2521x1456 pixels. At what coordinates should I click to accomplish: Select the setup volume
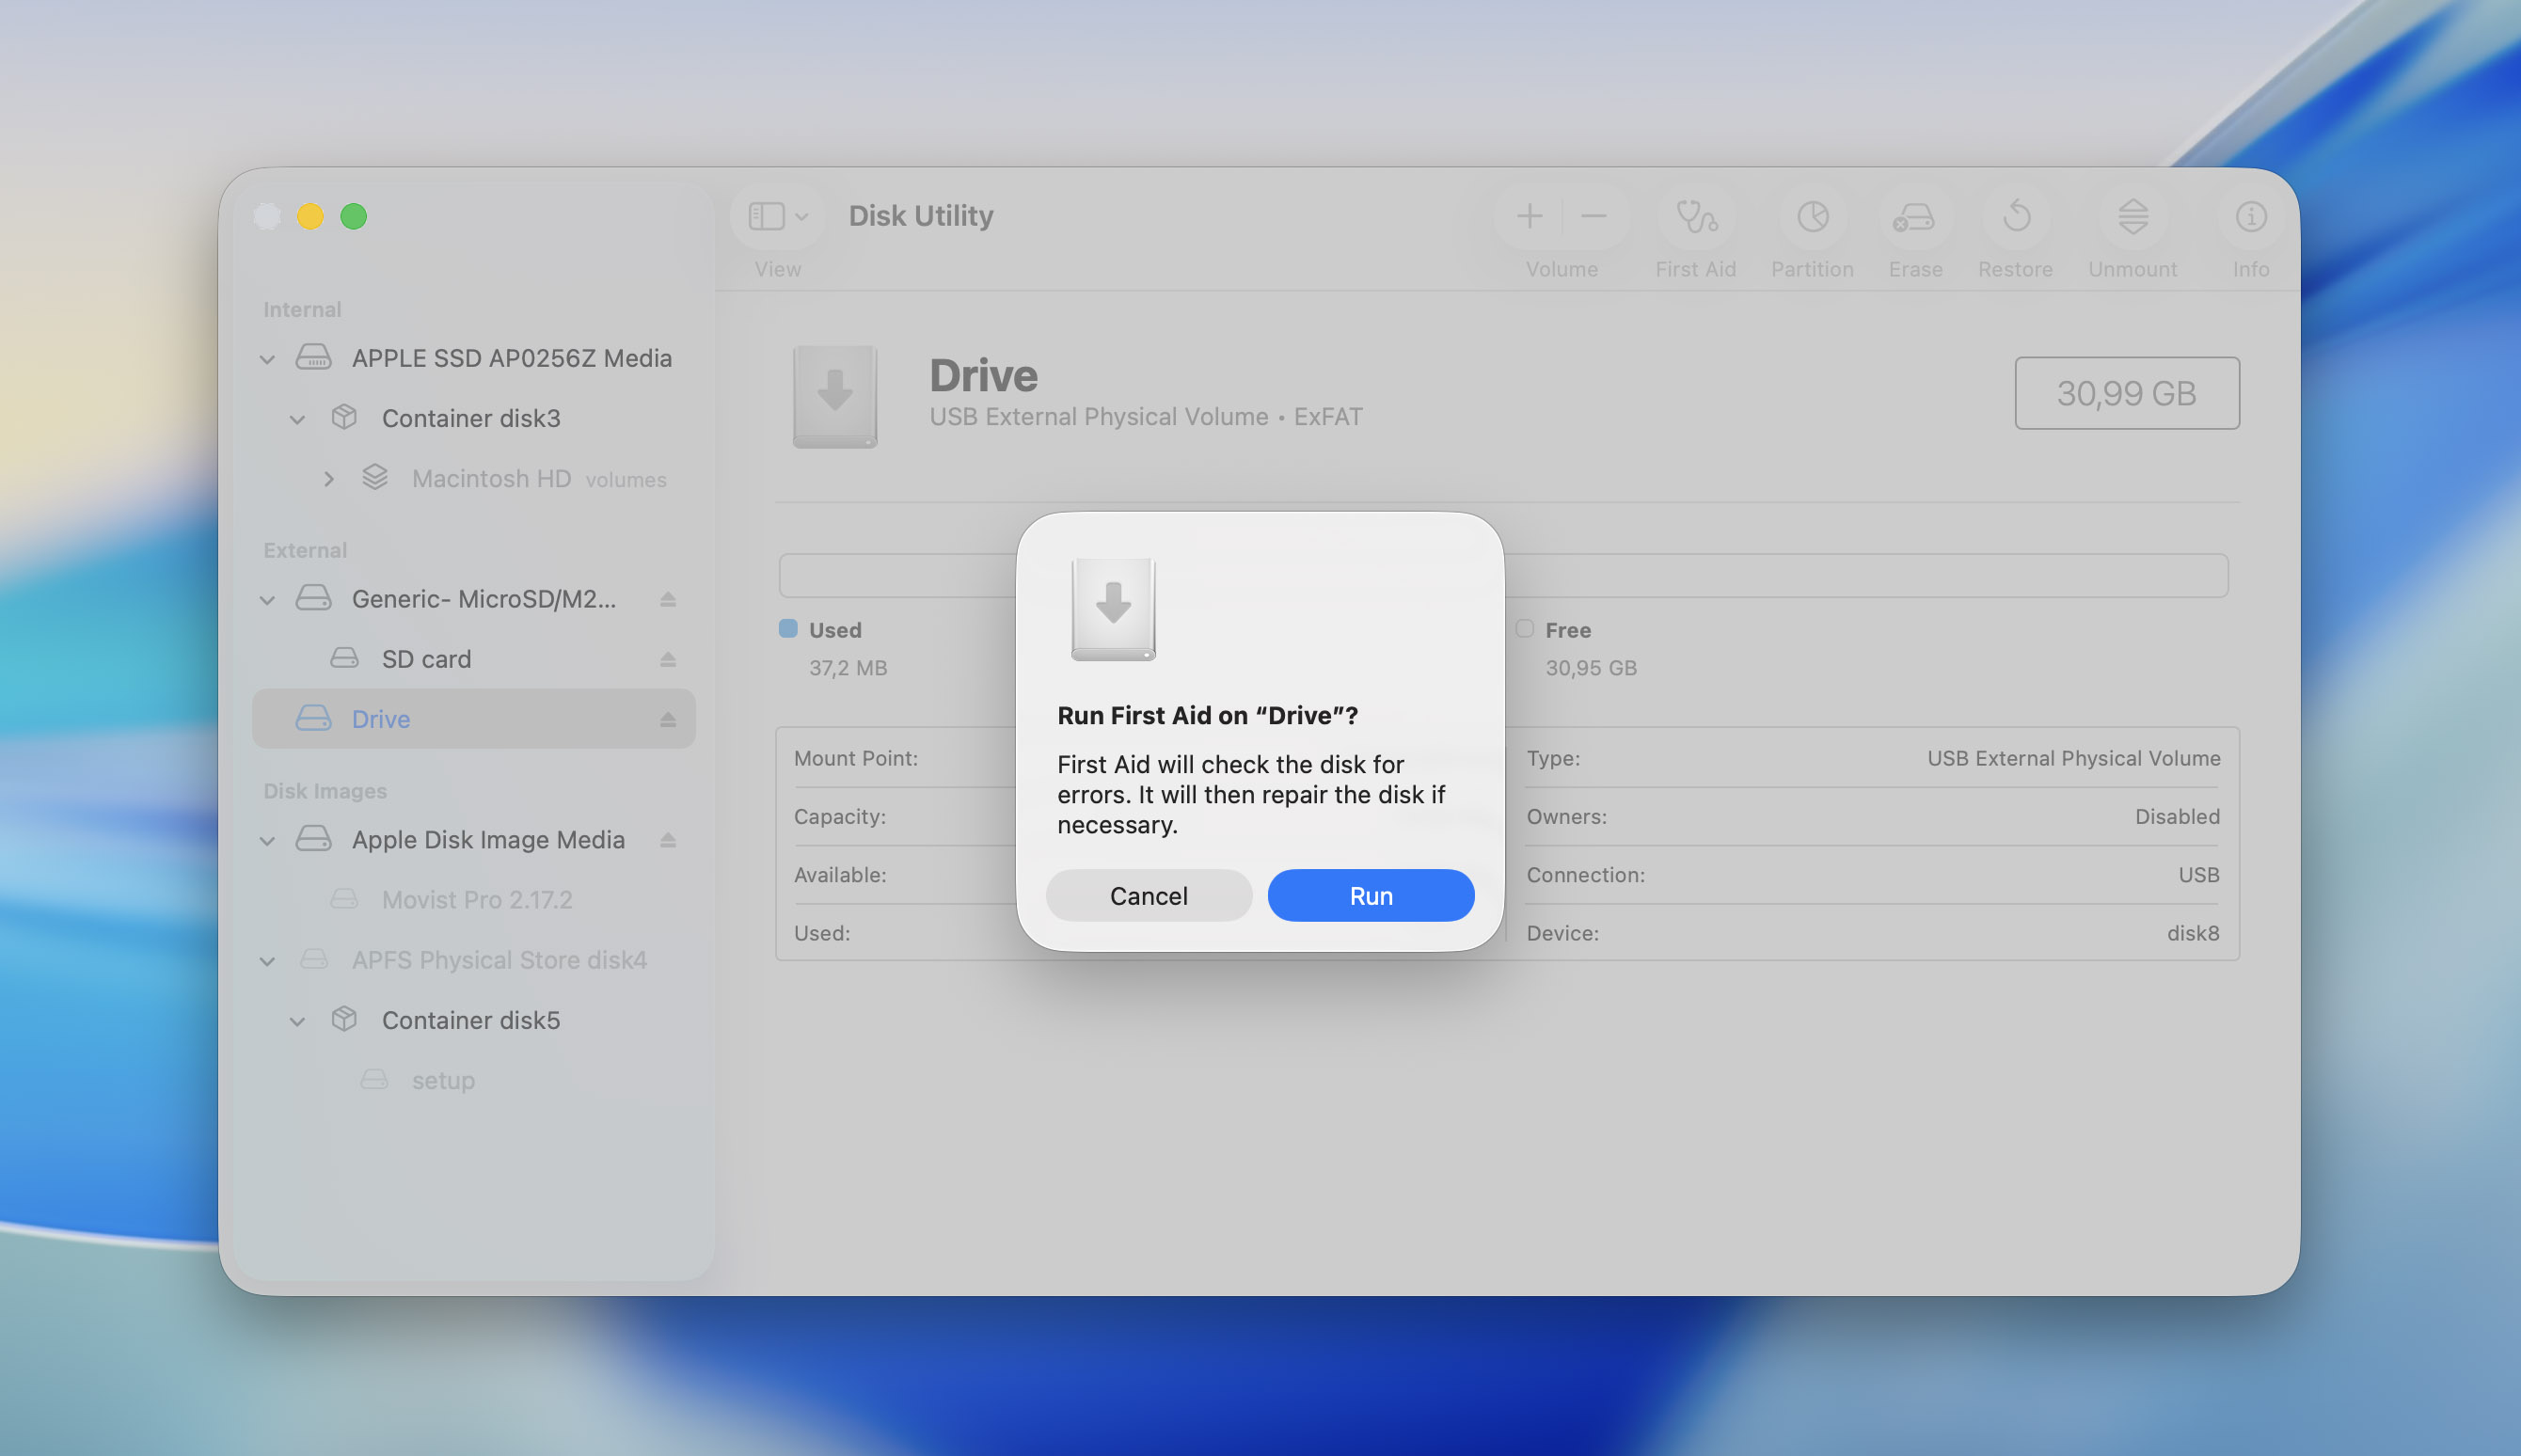(x=473, y=1080)
